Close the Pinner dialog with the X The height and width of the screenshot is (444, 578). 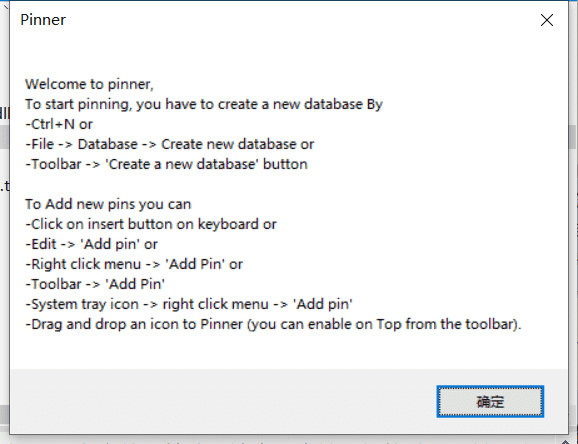[x=547, y=20]
